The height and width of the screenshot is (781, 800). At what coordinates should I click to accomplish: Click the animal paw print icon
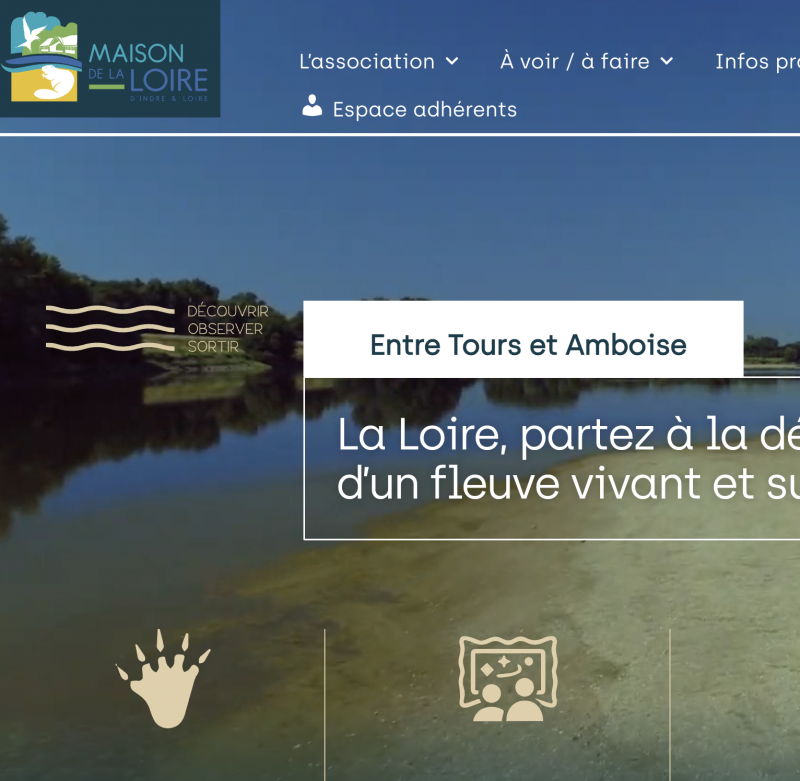[163, 678]
